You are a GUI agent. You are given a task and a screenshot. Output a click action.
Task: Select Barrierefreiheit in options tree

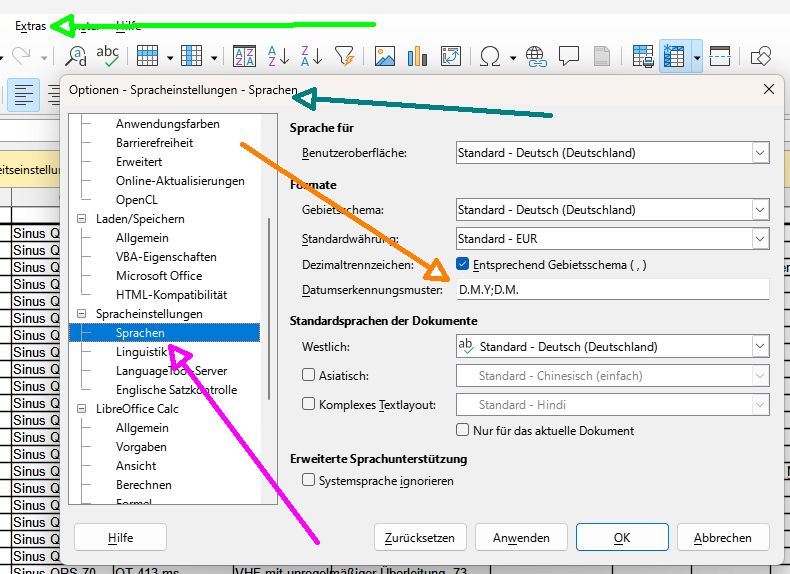click(154, 143)
